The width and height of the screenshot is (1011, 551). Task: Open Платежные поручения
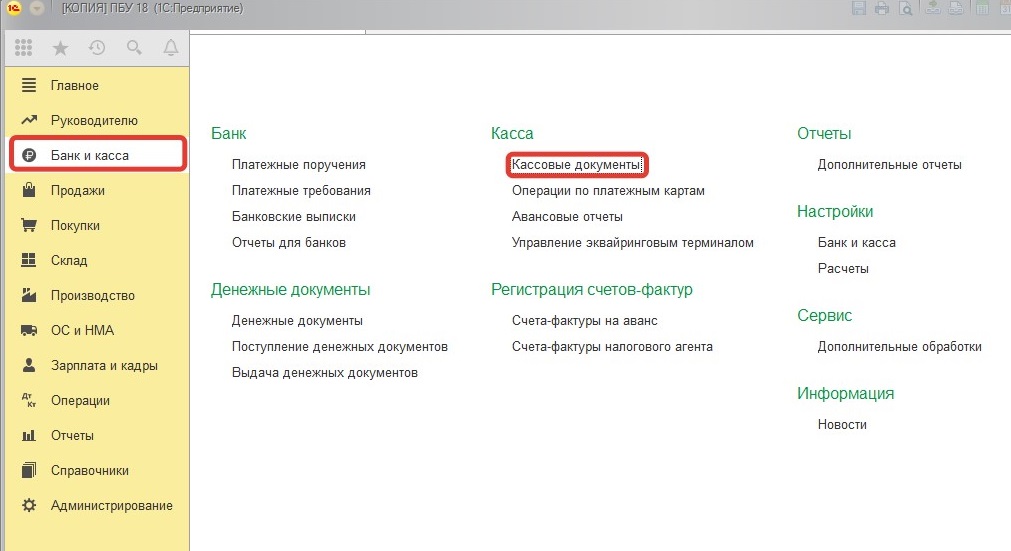299,164
